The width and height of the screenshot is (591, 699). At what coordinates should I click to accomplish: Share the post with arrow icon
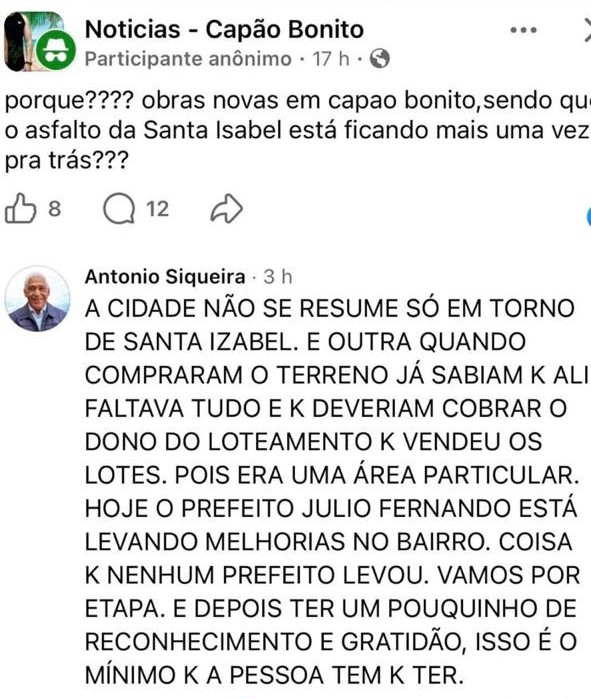[226, 208]
